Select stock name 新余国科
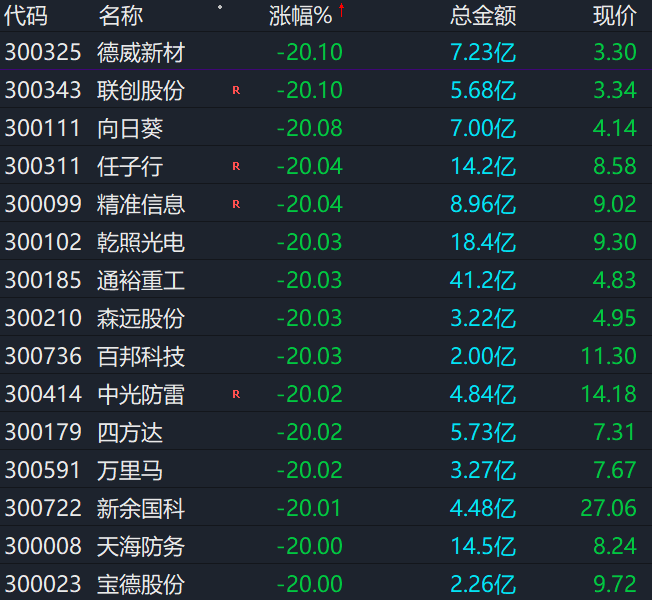 (x=141, y=509)
